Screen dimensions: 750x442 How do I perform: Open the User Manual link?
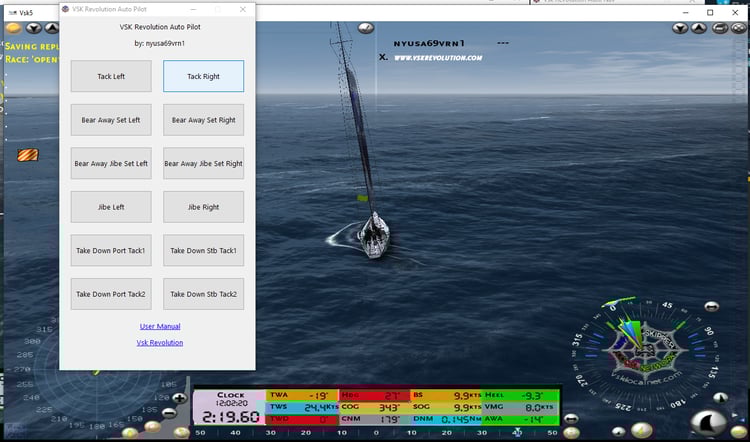160,326
